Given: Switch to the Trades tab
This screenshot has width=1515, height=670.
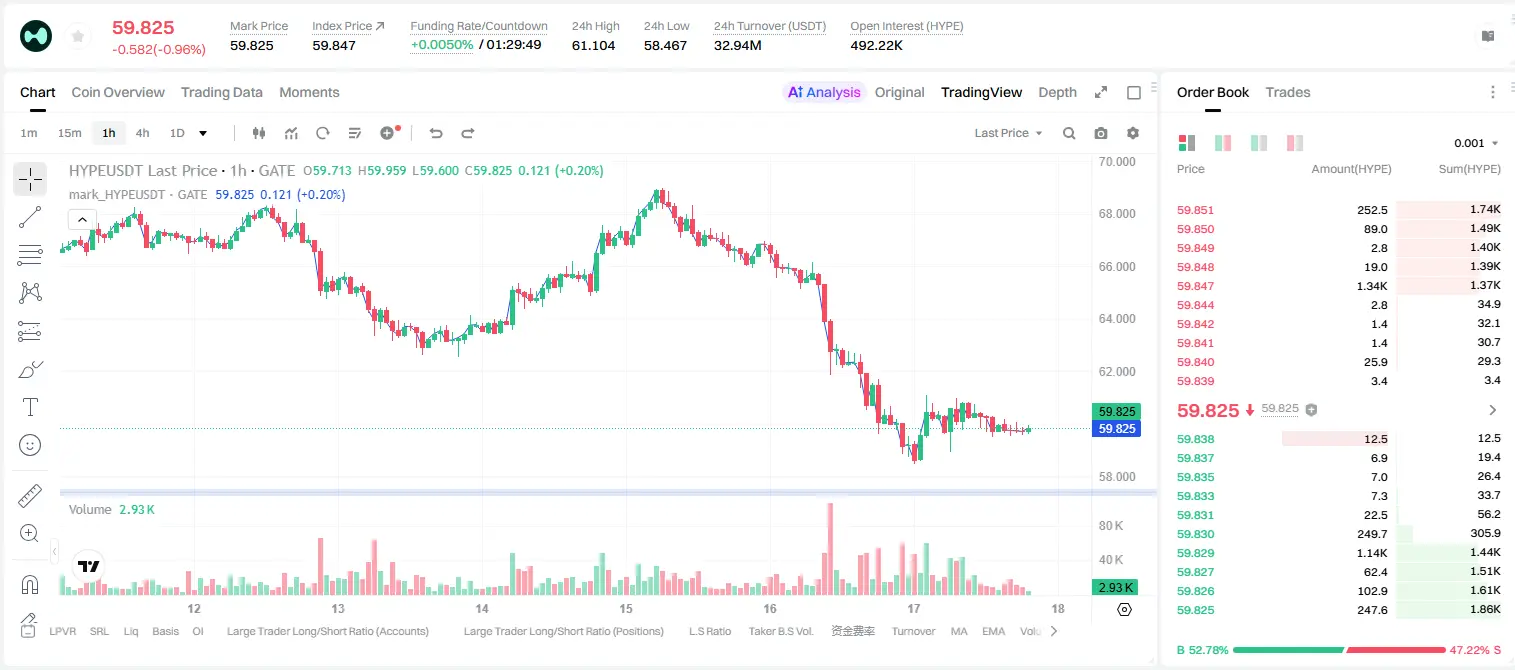Looking at the screenshot, I should 1287,92.
